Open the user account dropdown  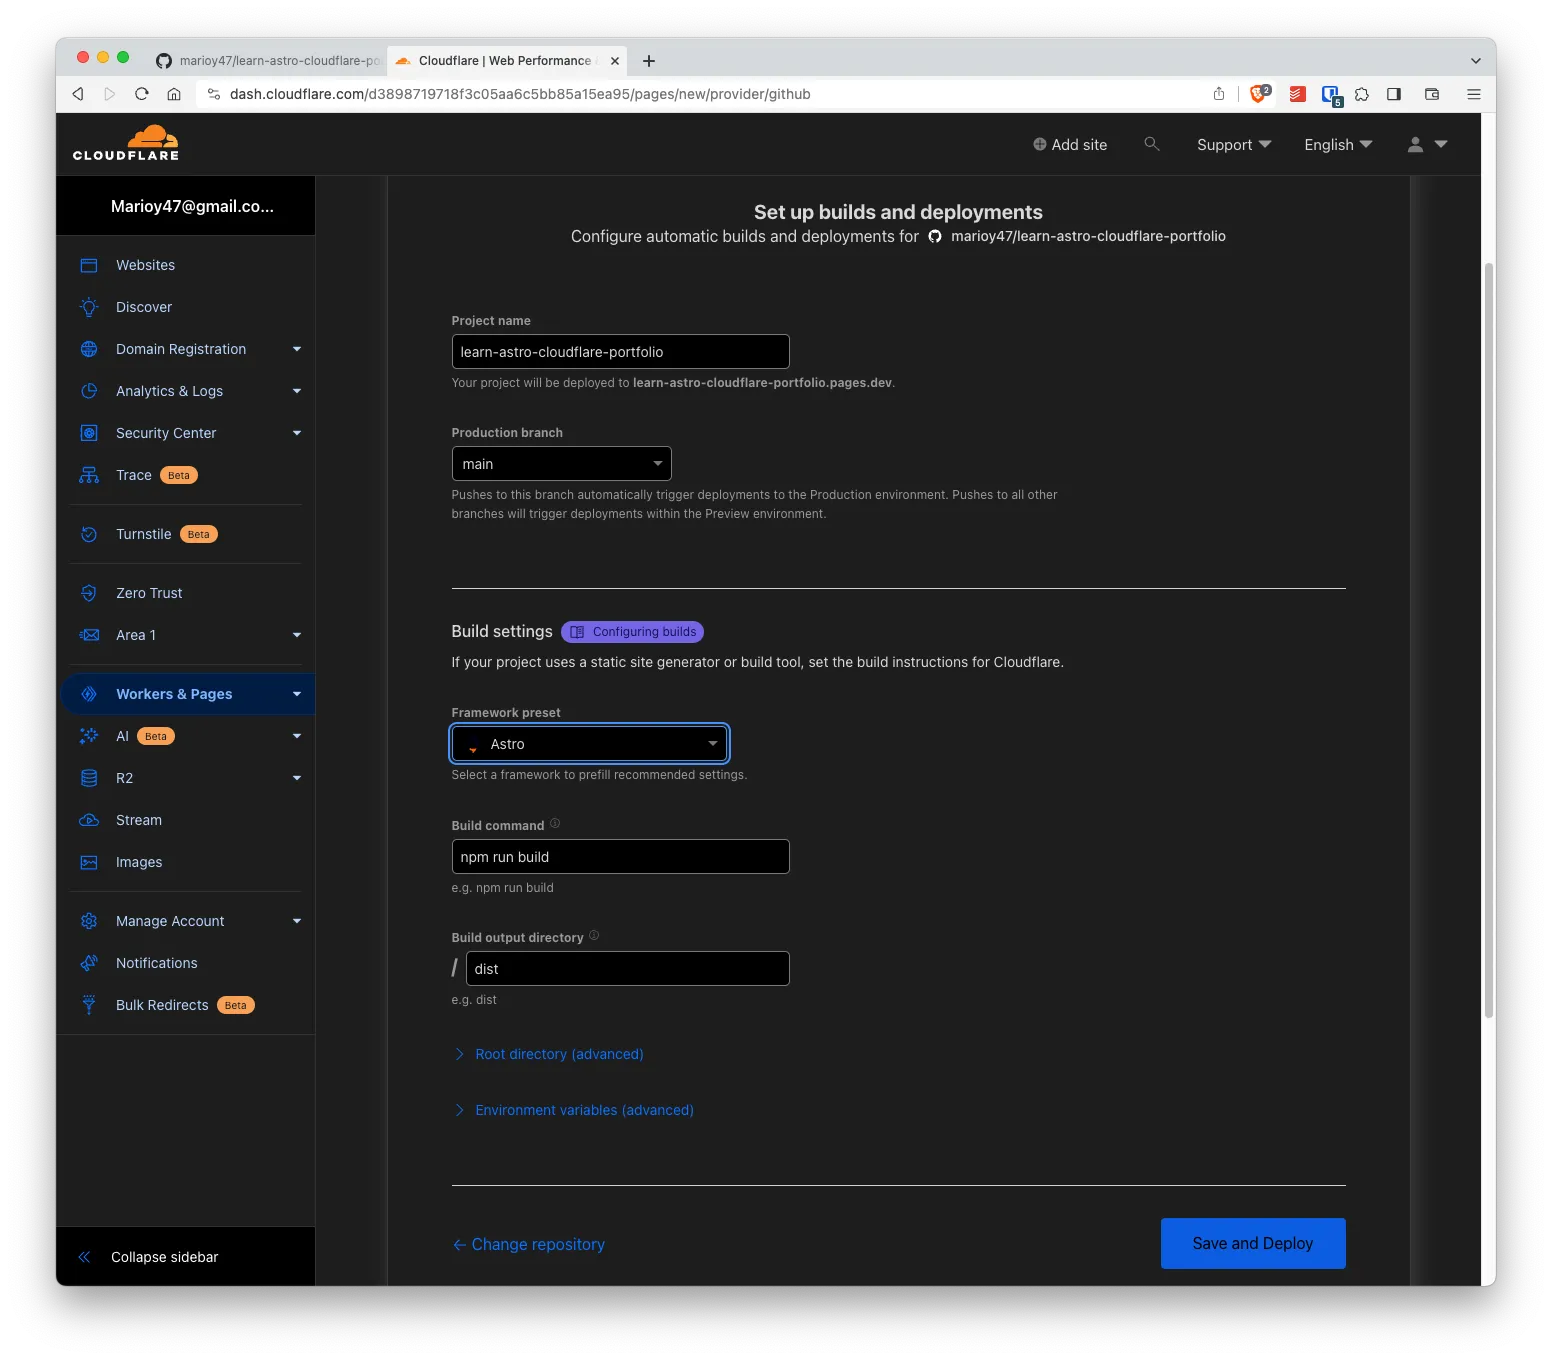point(1427,145)
